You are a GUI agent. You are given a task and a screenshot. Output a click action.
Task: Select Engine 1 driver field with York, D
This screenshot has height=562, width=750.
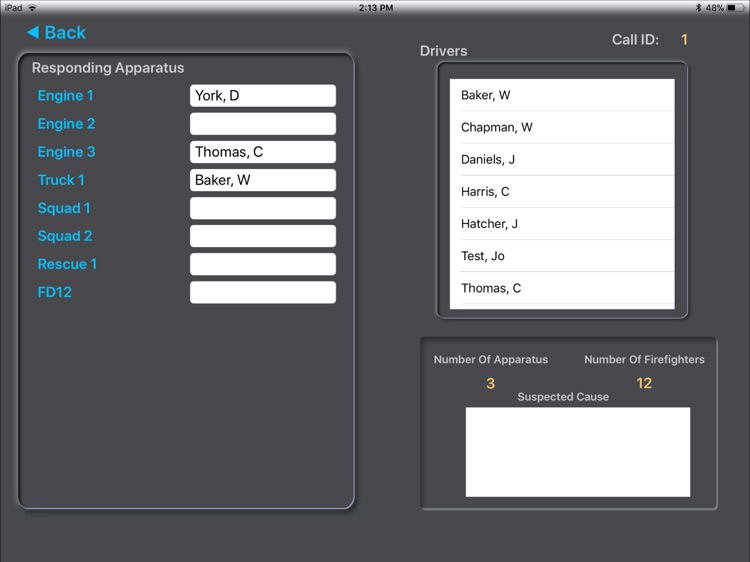(x=263, y=96)
